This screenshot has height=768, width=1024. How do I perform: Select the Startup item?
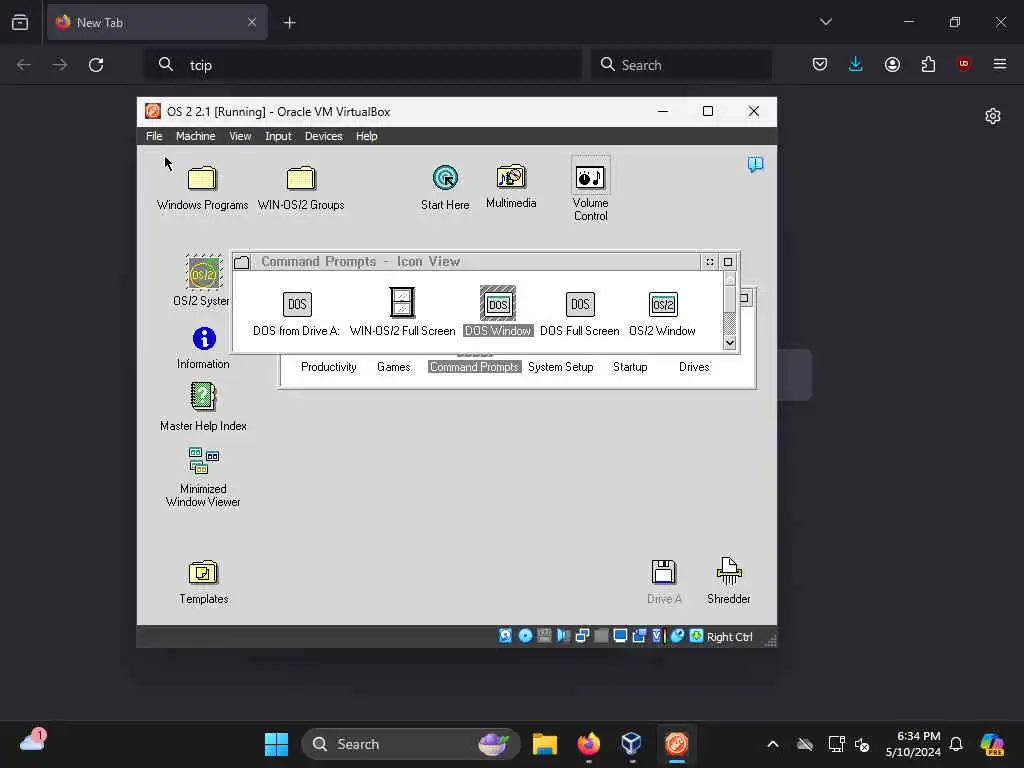click(x=630, y=367)
